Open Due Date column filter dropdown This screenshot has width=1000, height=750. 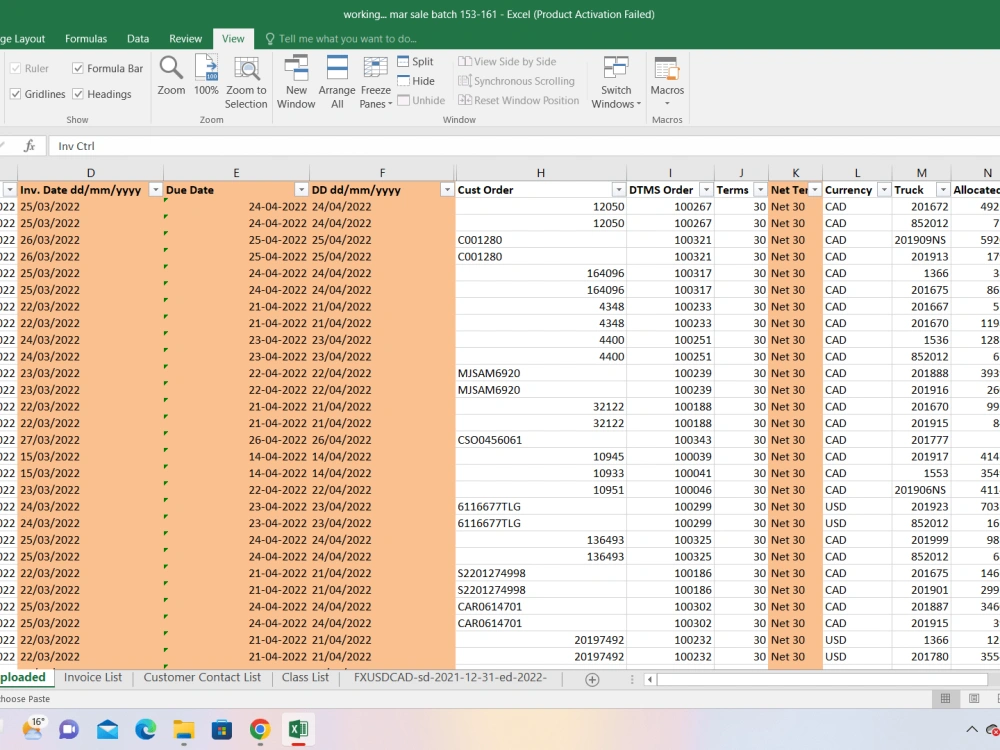tap(301, 190)
